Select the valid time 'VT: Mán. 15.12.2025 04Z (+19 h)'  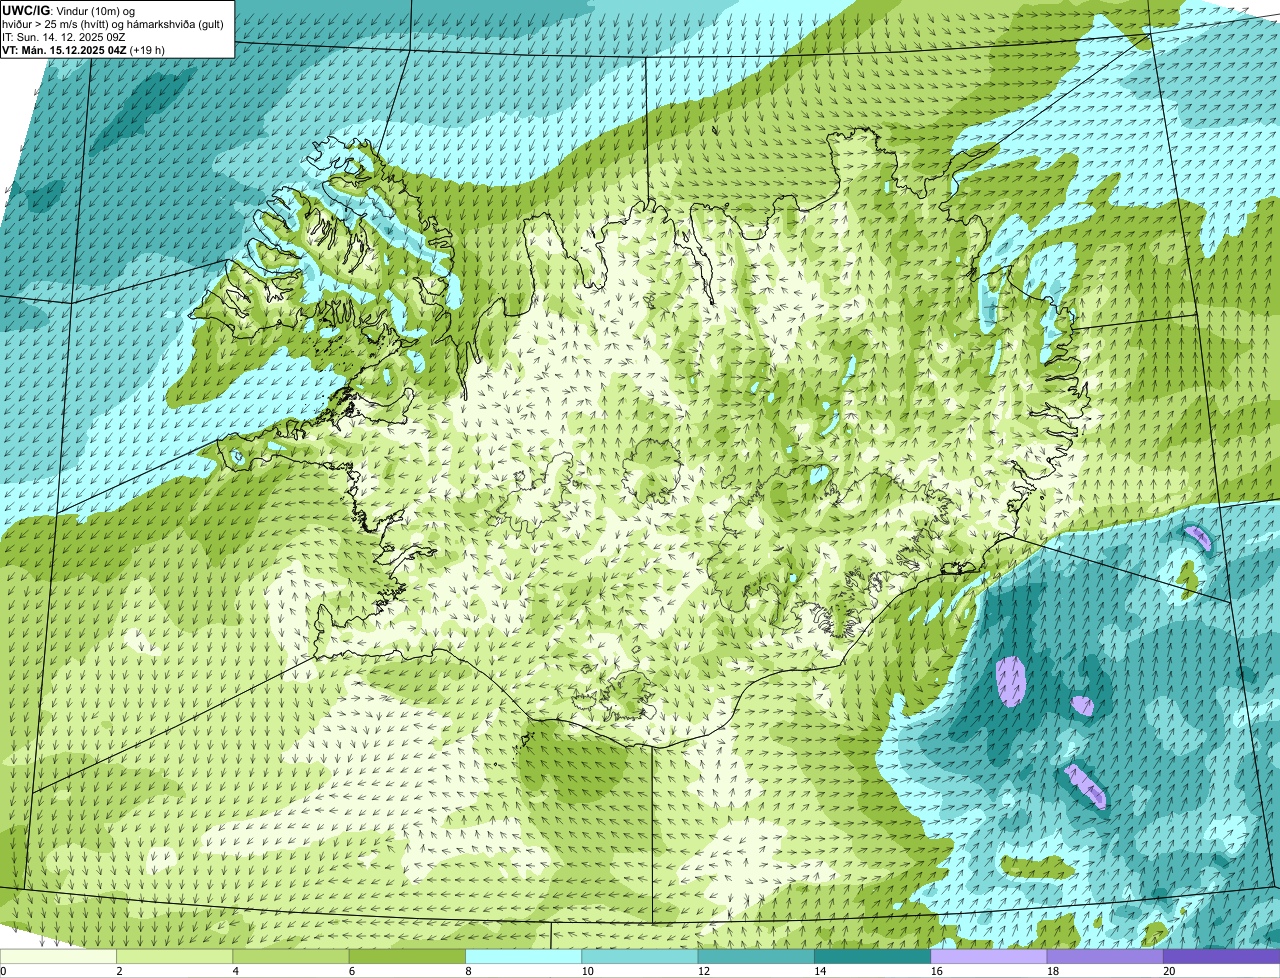pyautogui.click(x=84, y=49)
